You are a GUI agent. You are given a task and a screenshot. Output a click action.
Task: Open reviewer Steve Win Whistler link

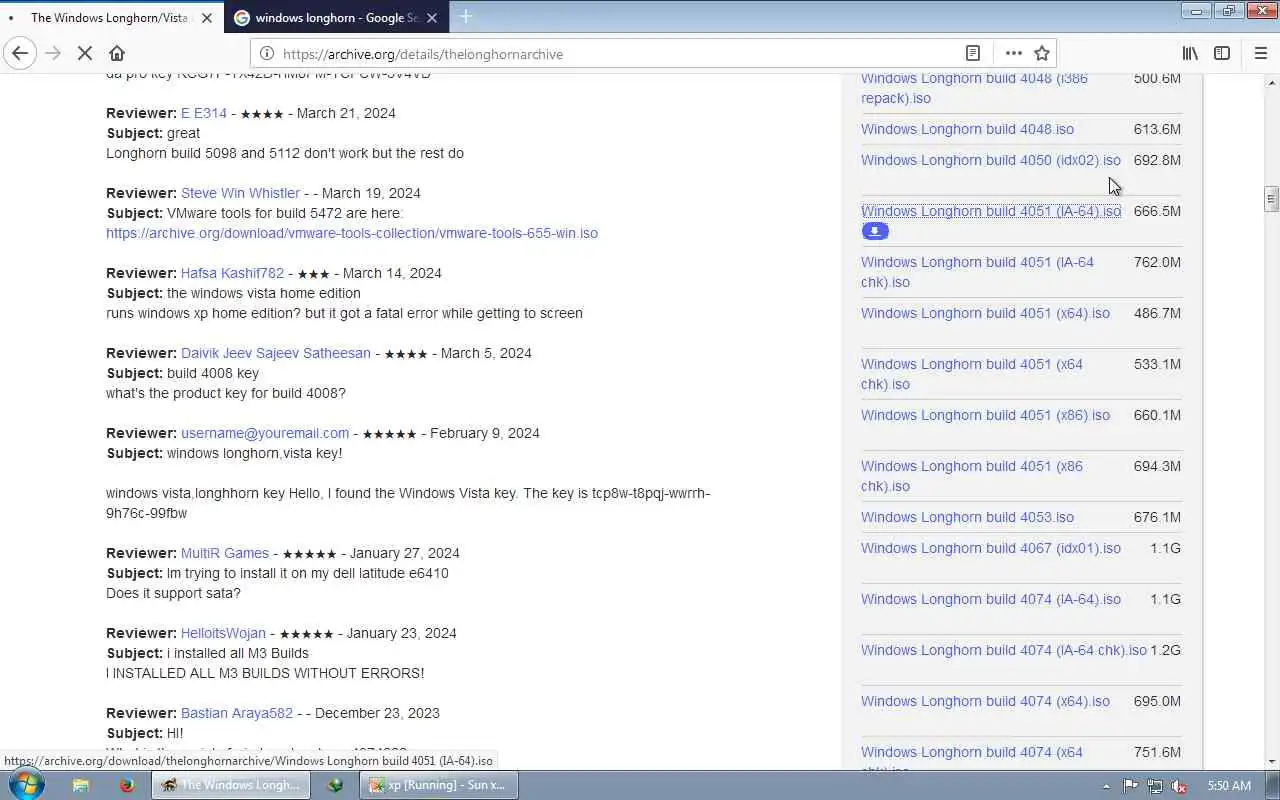(240, 193)
